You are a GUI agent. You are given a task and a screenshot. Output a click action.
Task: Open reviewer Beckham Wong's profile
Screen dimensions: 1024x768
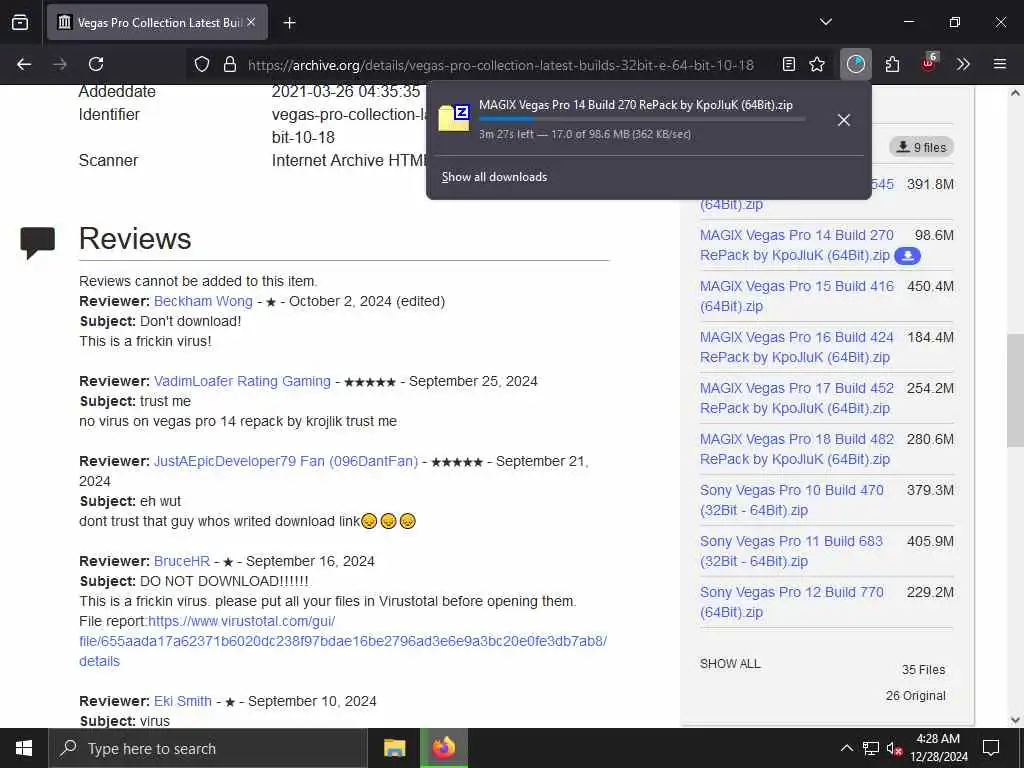(203, 301)
